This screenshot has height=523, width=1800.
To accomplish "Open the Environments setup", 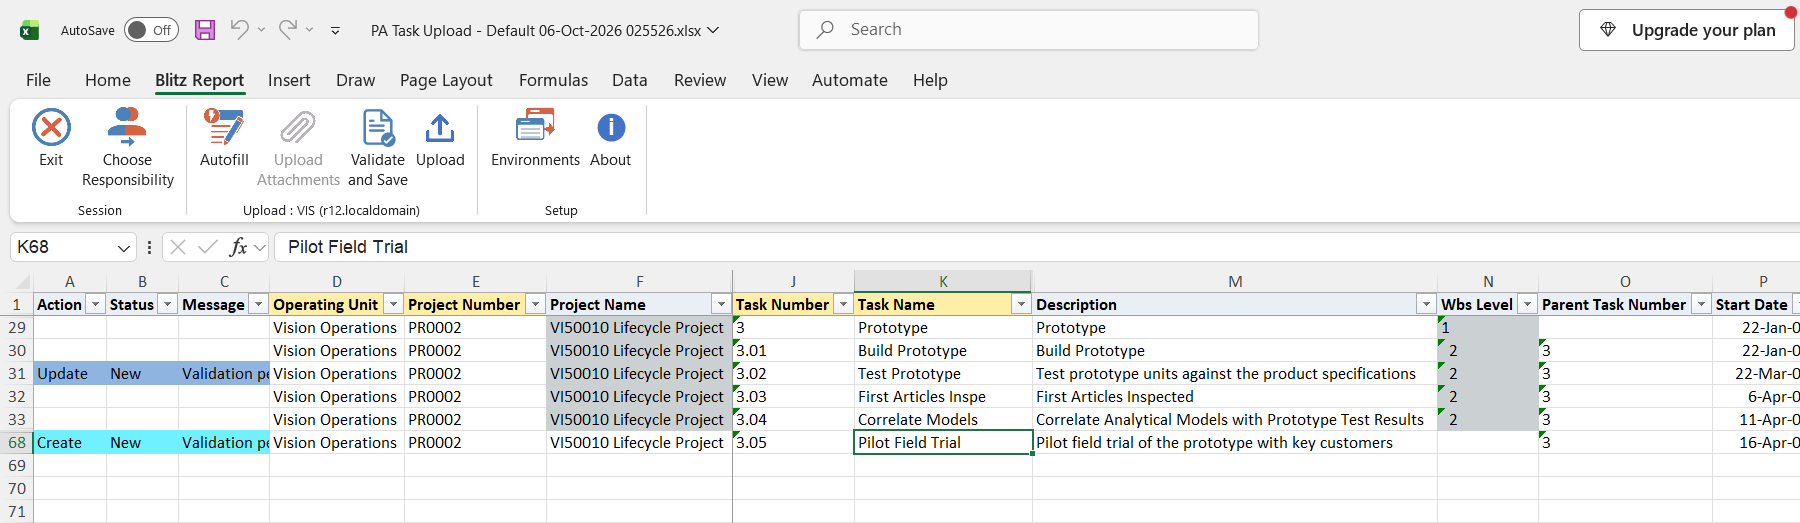I will coord(535,138).
